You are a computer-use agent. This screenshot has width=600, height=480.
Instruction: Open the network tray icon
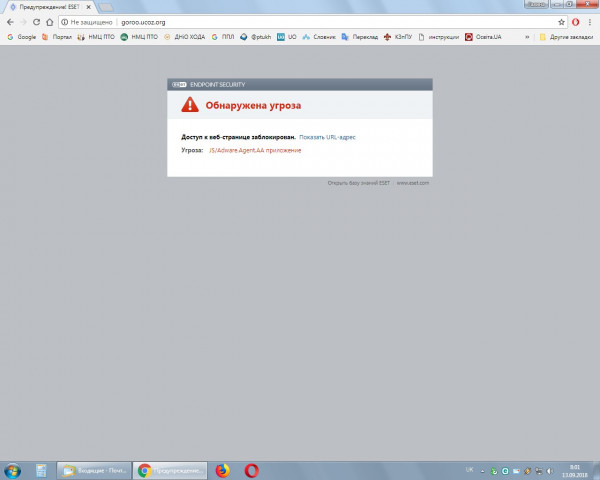click(x=538, y=471)
